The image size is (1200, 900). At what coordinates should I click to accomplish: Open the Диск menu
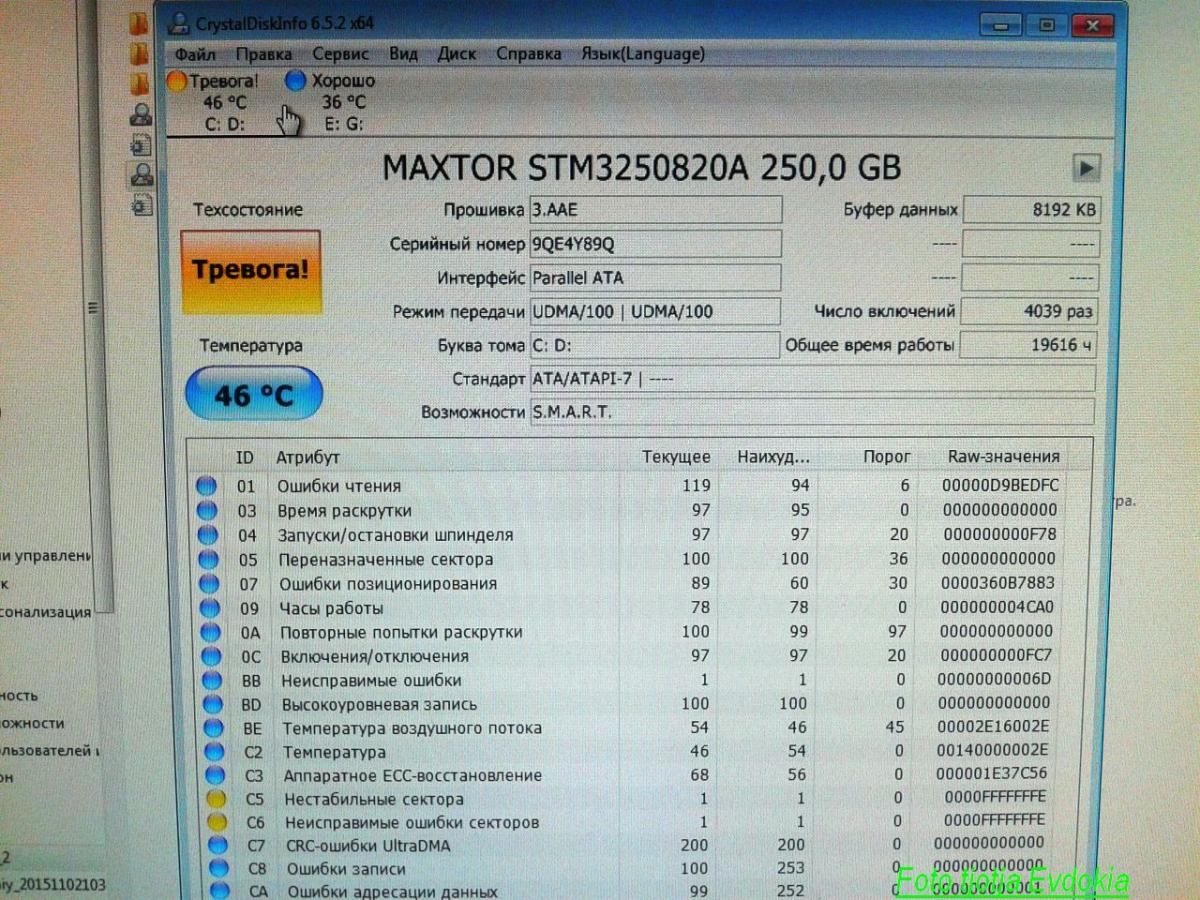point(457,54)
